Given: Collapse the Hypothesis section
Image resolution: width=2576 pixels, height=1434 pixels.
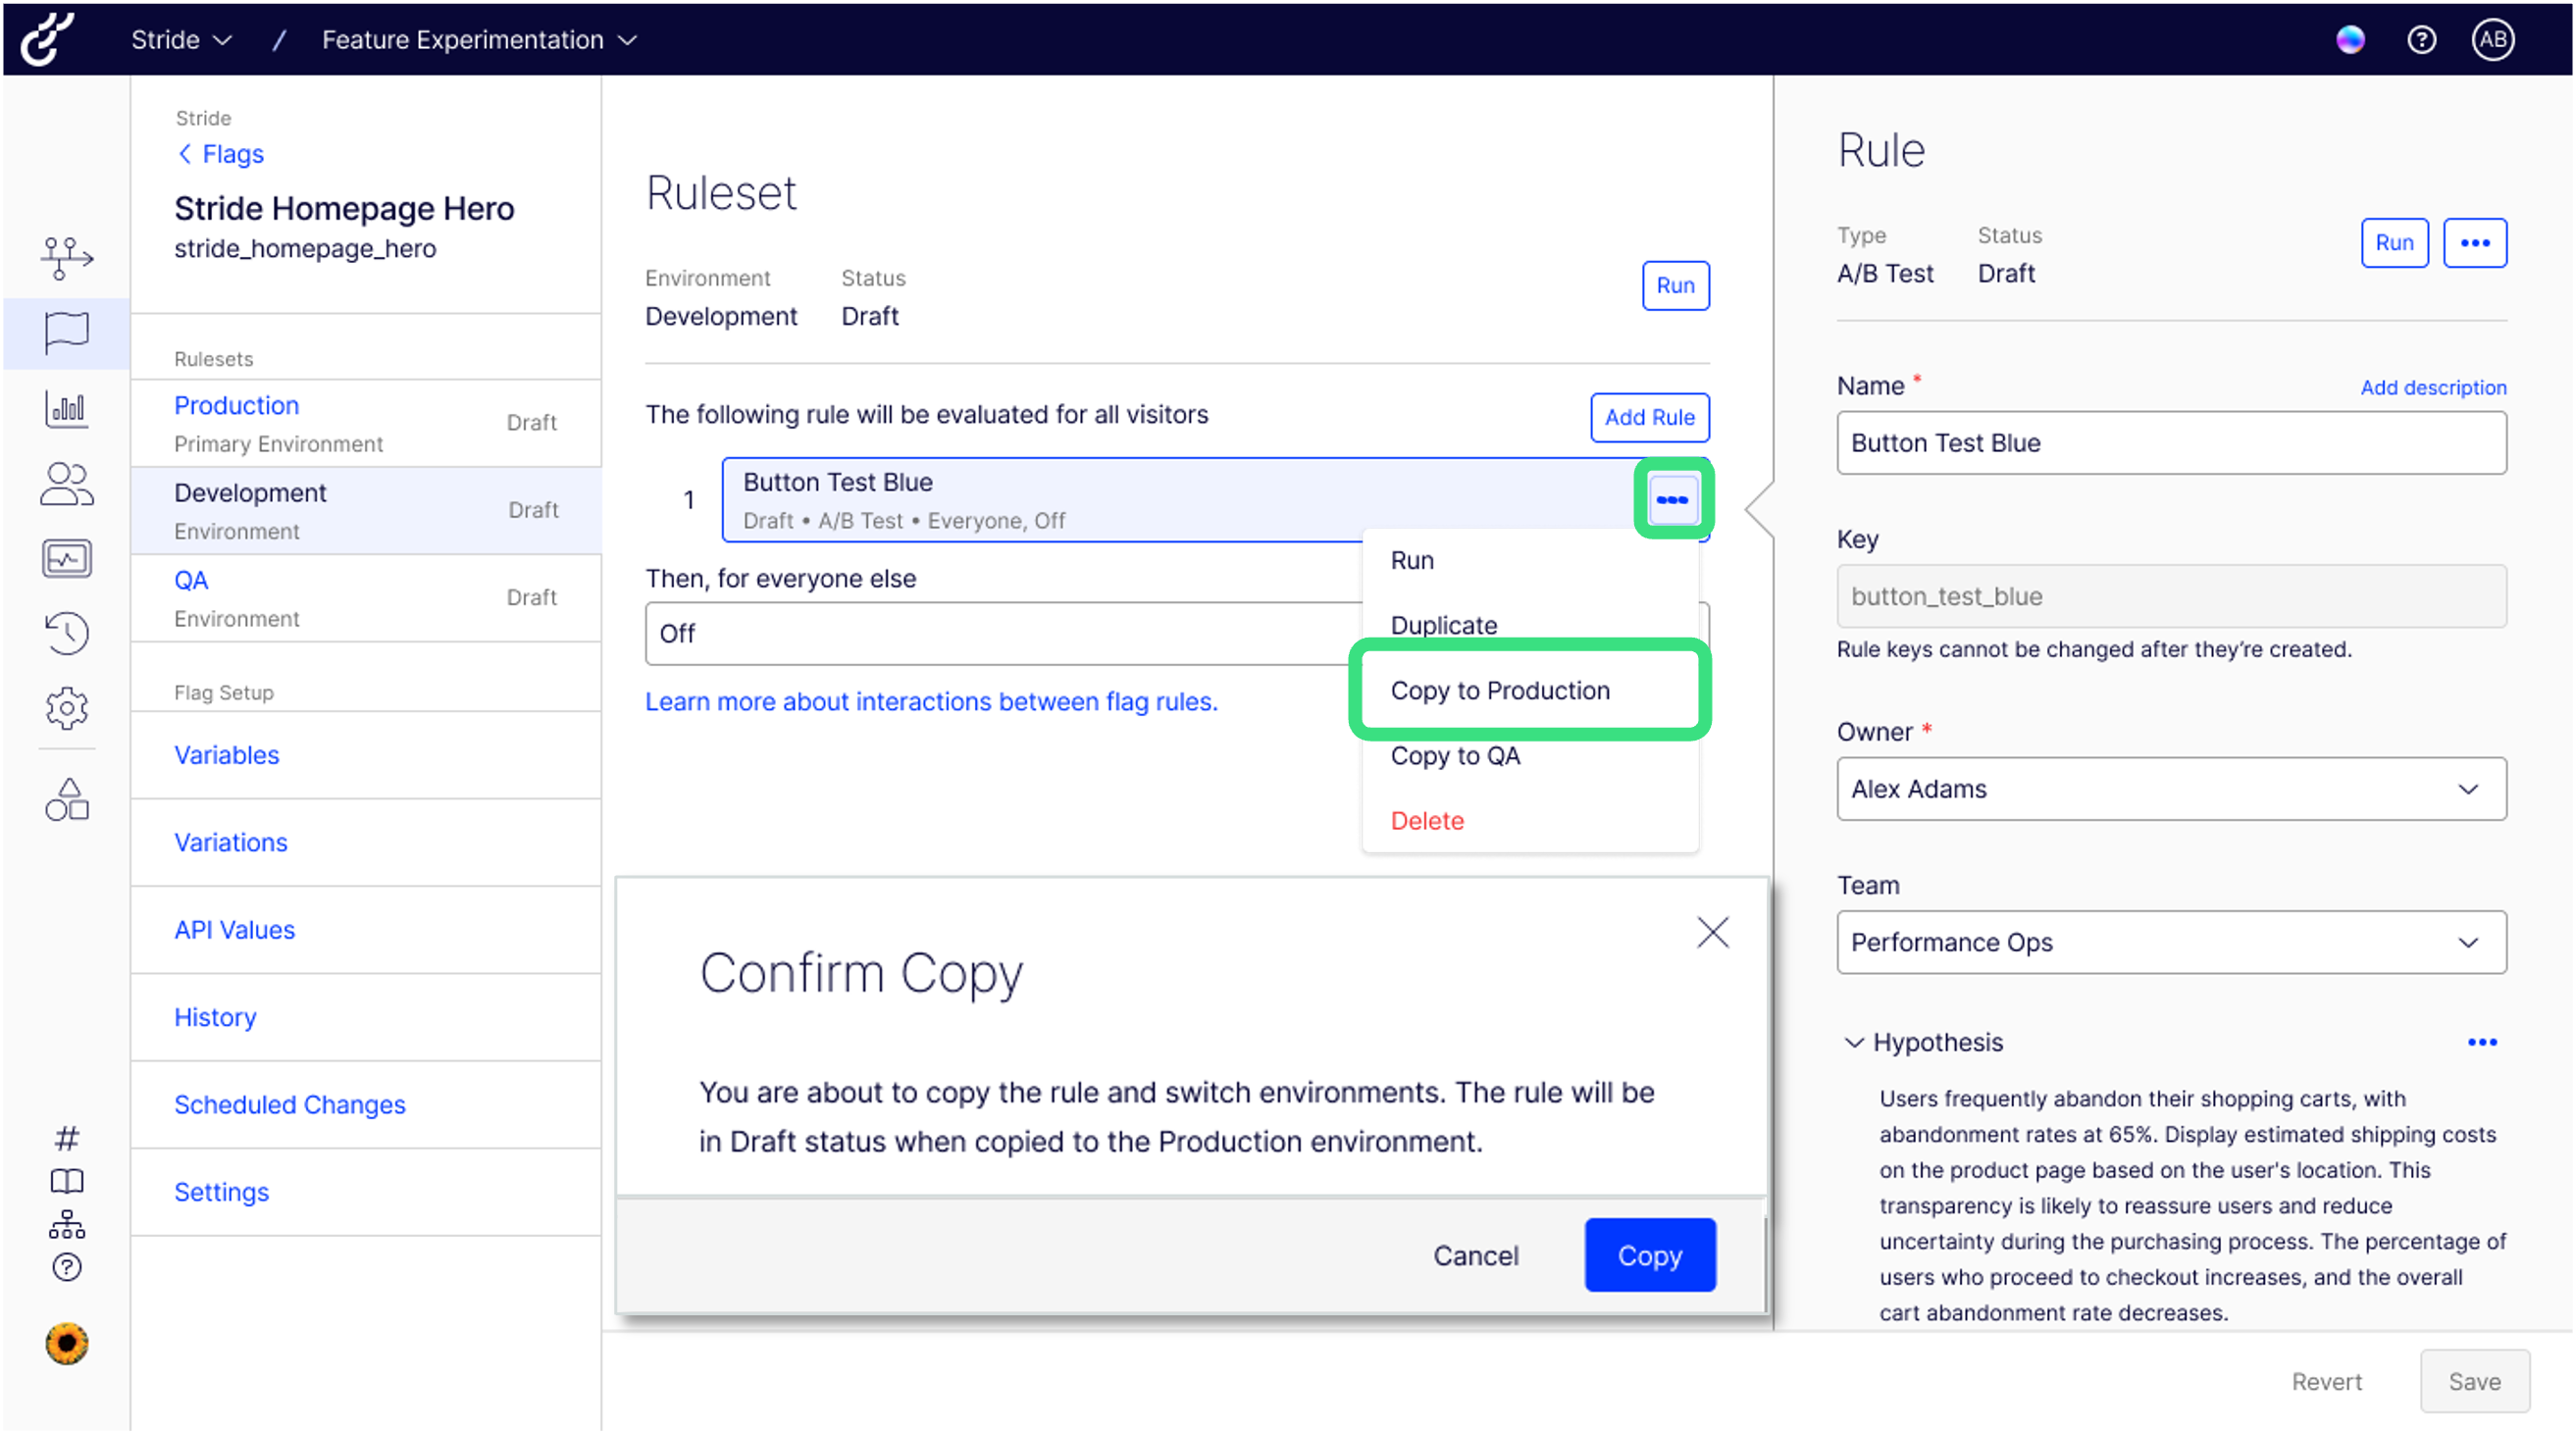Looking at the screenshot, I should (1853, 1042).
